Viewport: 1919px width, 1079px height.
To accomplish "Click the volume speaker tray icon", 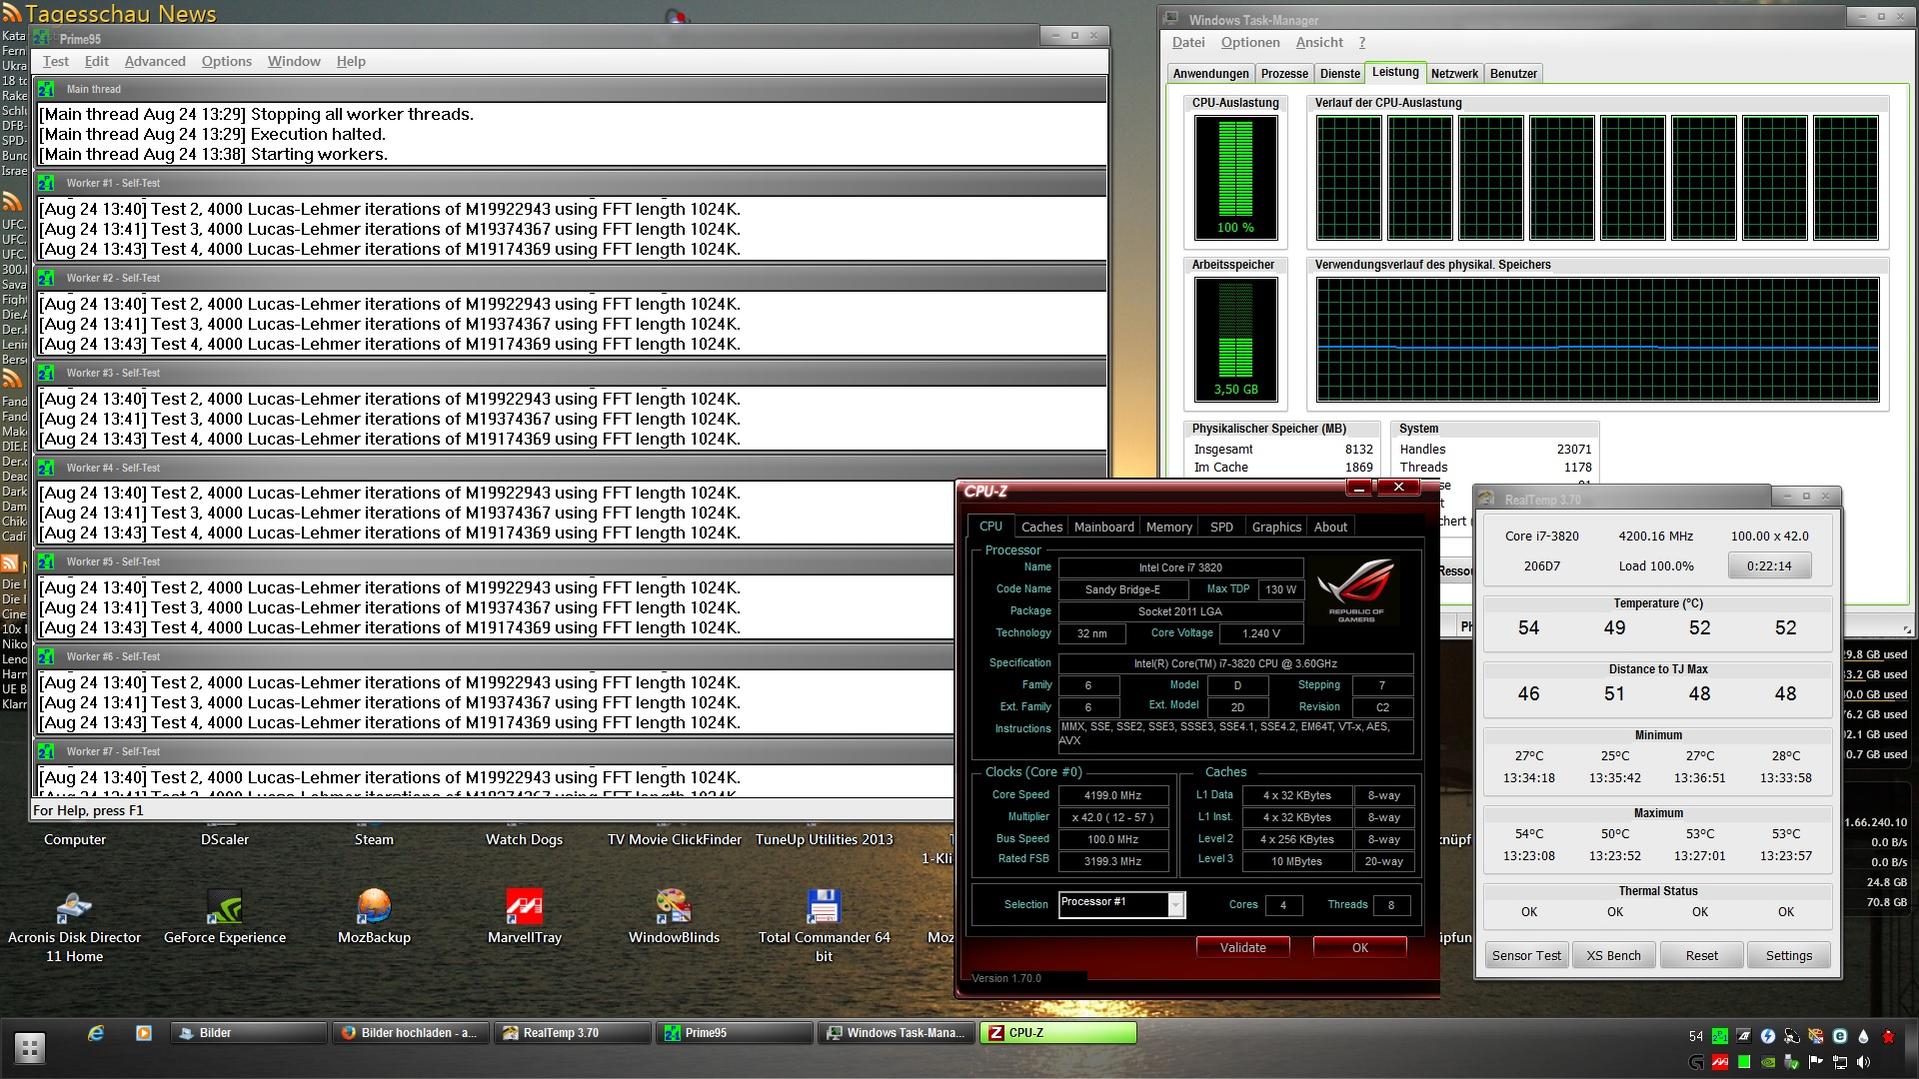I will [x=1863, y=1062].
